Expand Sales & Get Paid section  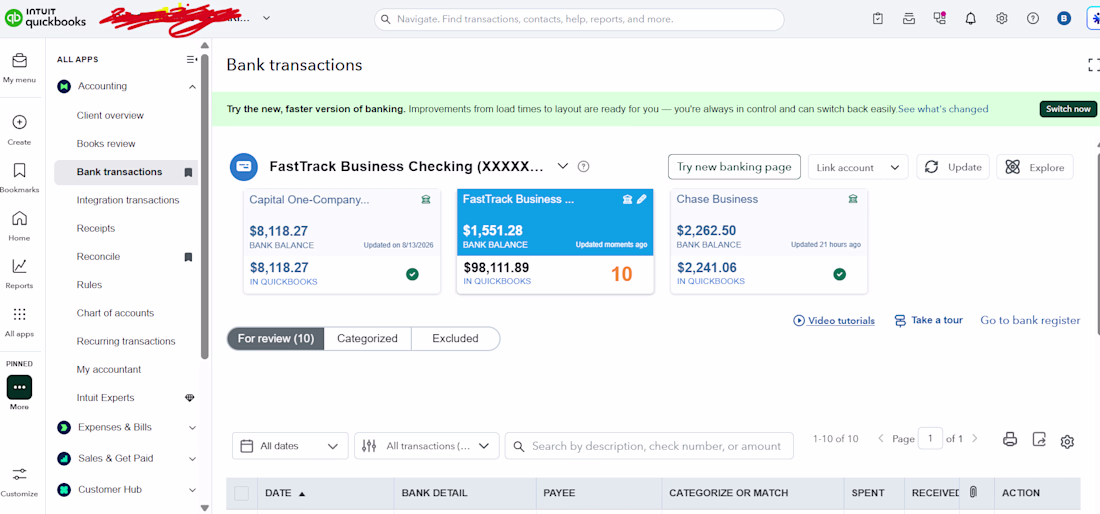[x=192, y=459]
